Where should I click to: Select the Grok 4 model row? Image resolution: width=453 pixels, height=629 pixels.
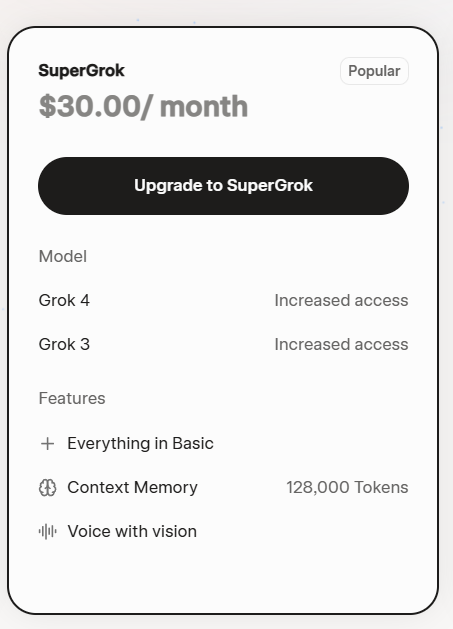tap(223, 300)
